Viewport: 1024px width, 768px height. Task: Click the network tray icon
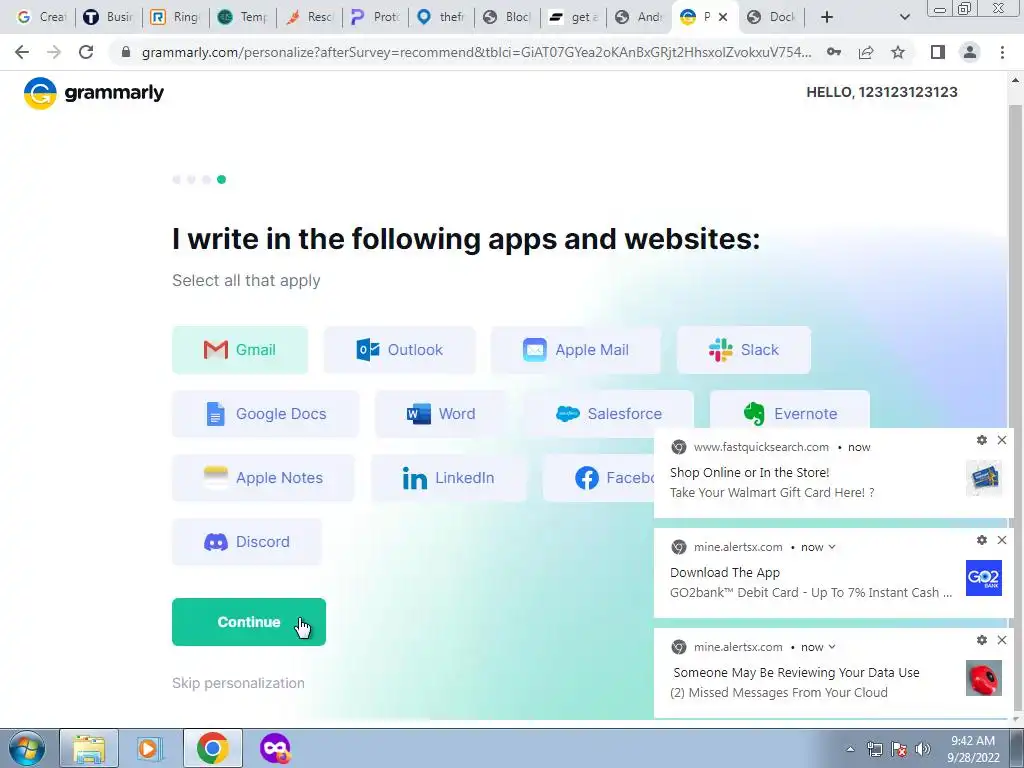click(874, 749)
